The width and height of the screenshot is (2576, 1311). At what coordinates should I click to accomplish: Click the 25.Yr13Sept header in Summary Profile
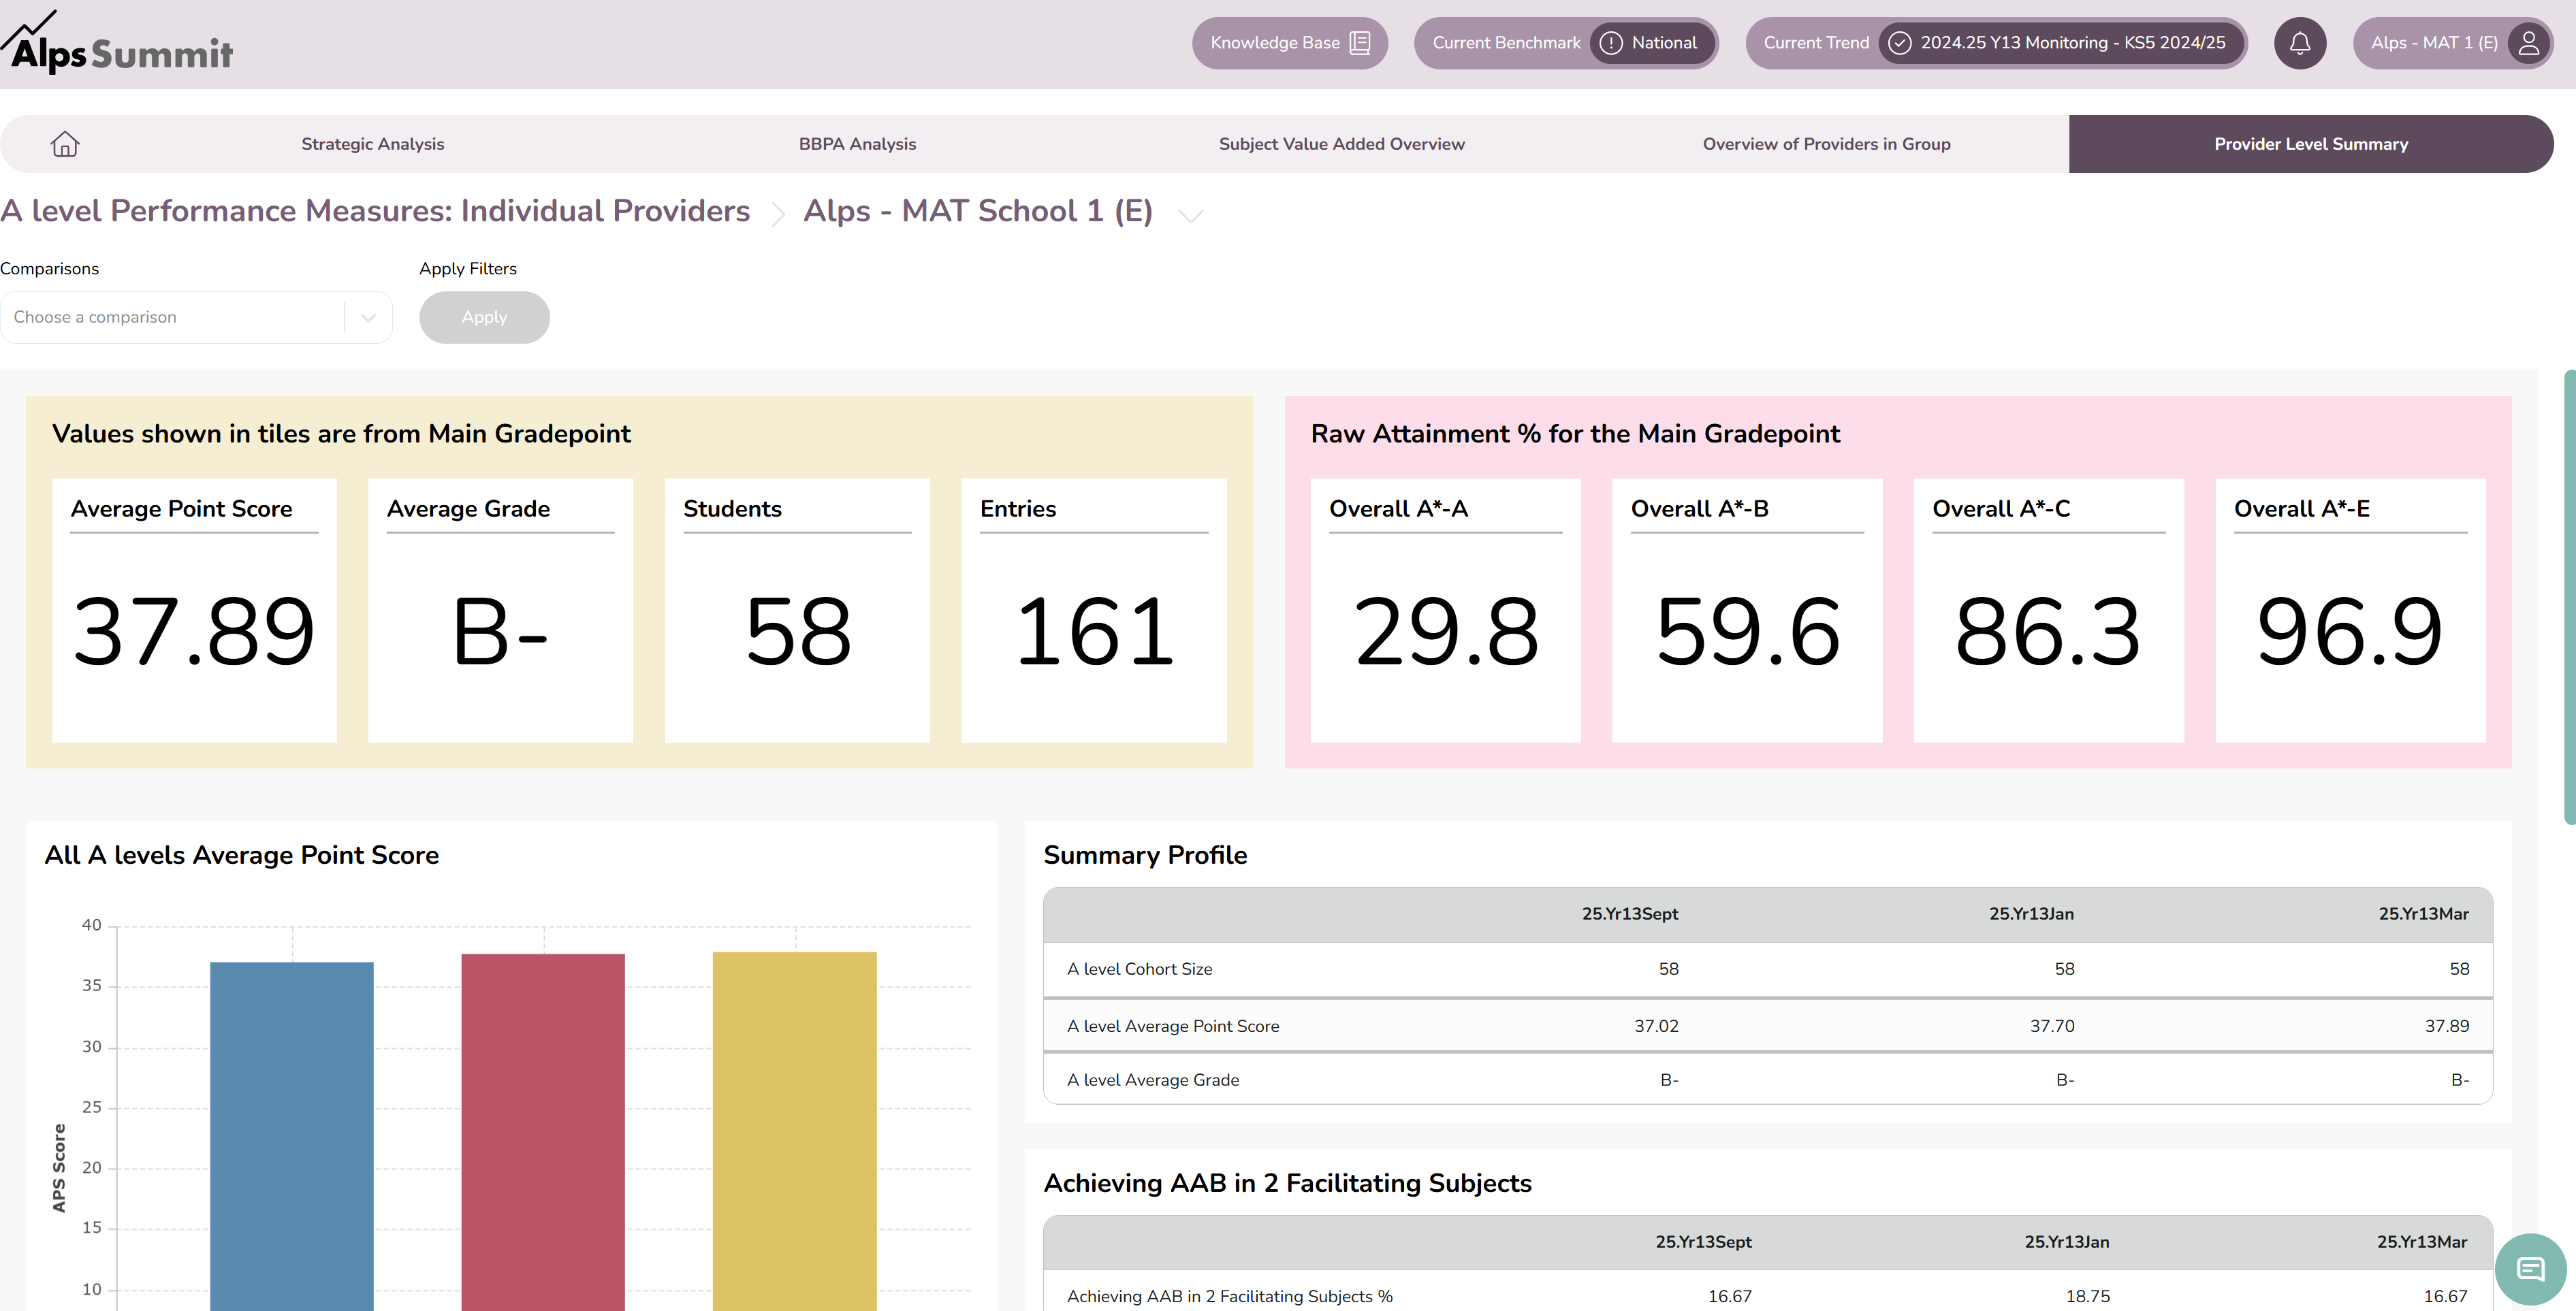coord(1630,914)
